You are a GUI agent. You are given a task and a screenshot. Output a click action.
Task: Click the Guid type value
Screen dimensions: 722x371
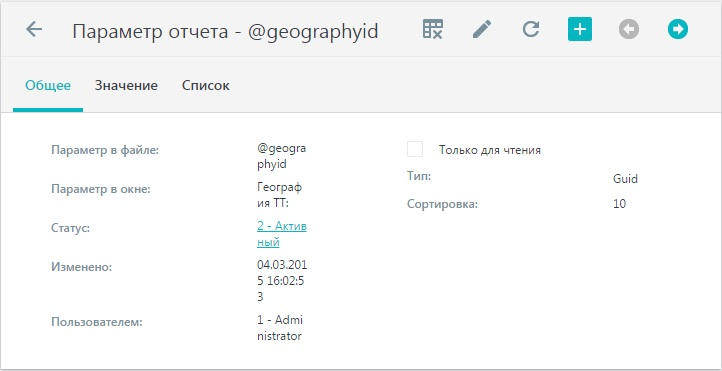click(625, 179)
